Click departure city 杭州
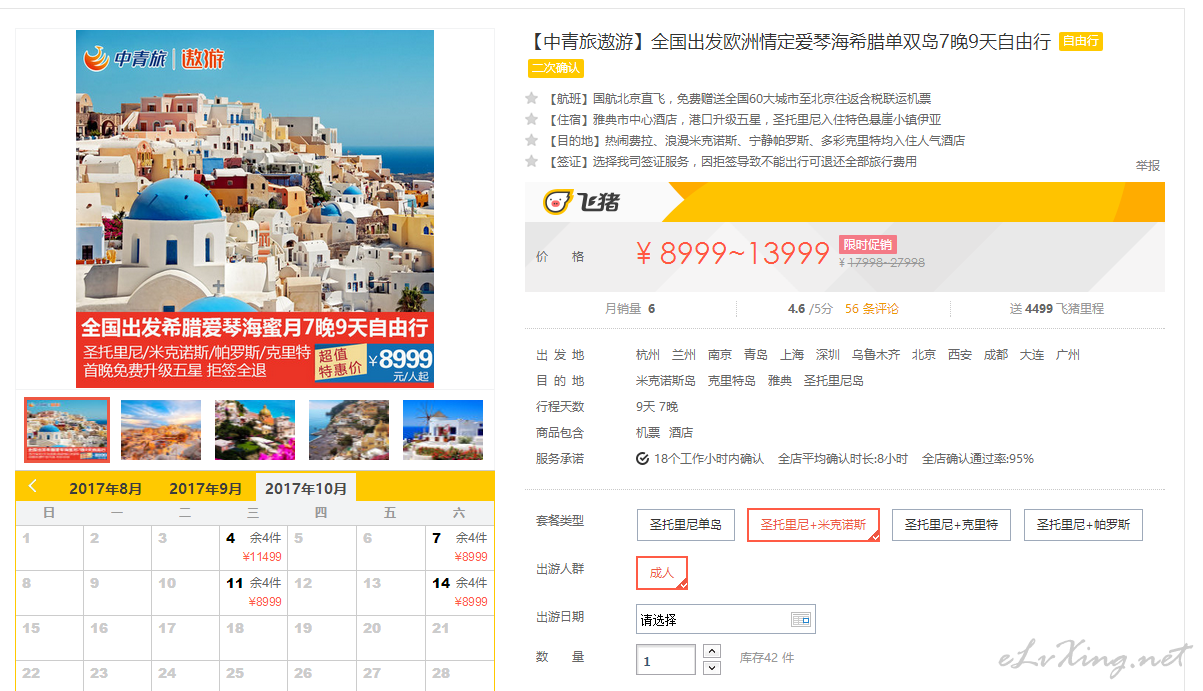 tap(648, 355)
